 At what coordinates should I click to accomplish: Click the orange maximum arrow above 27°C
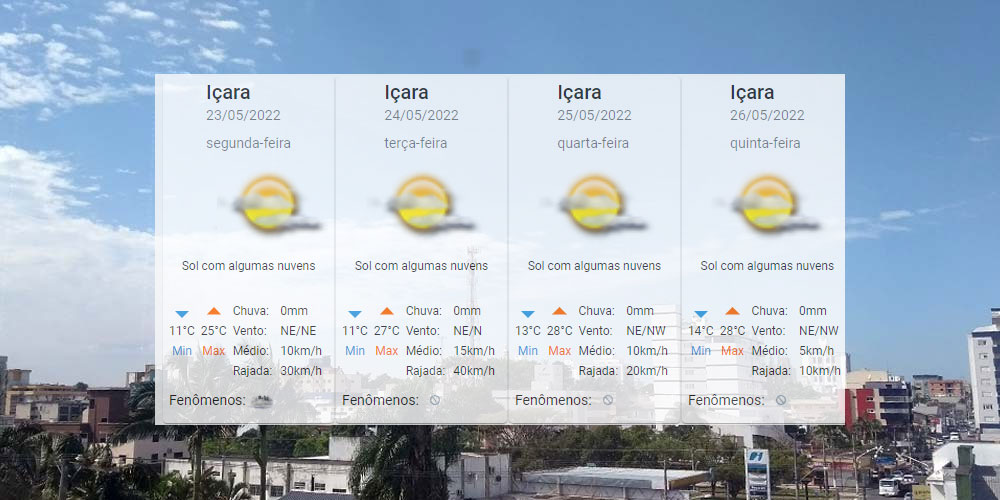point(387,312)
